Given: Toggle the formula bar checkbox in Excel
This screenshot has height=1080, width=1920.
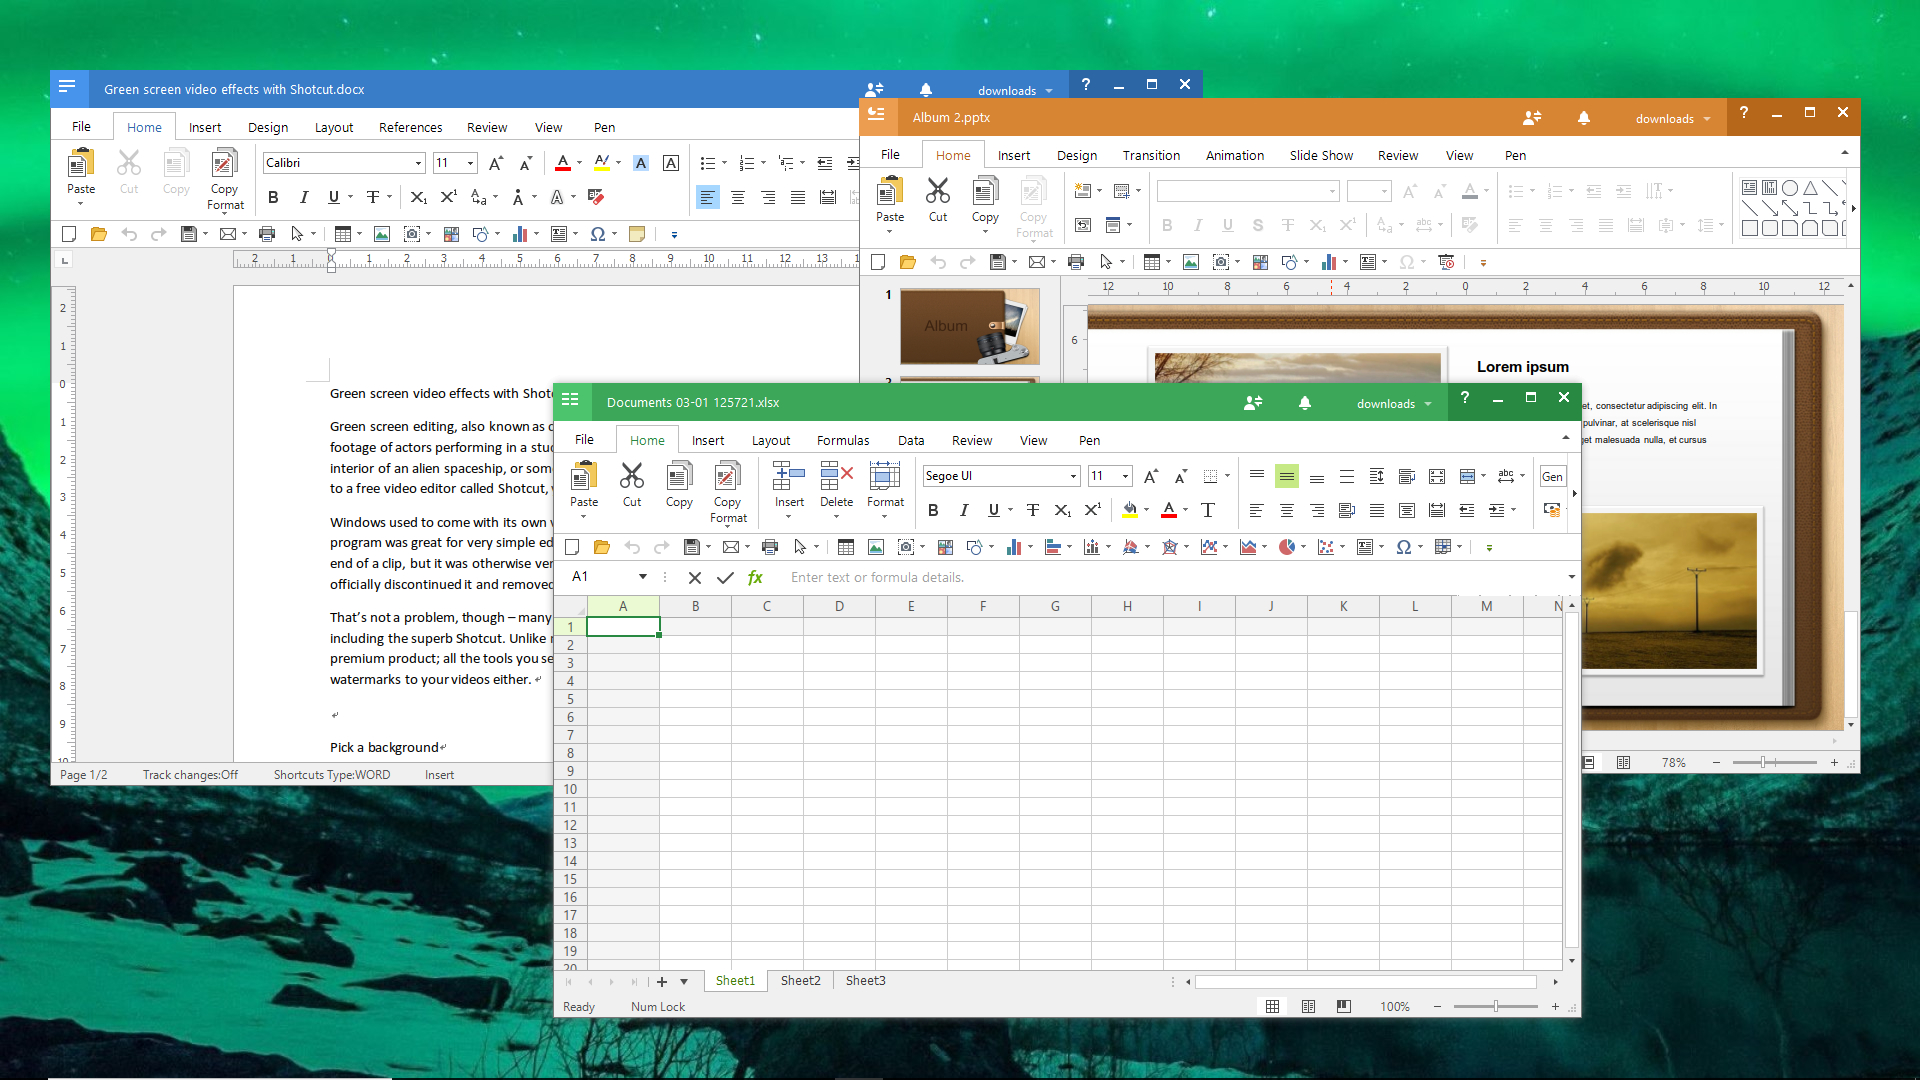Looking at the screenshot, I should pyautogui.click(x=1033, y=439).
